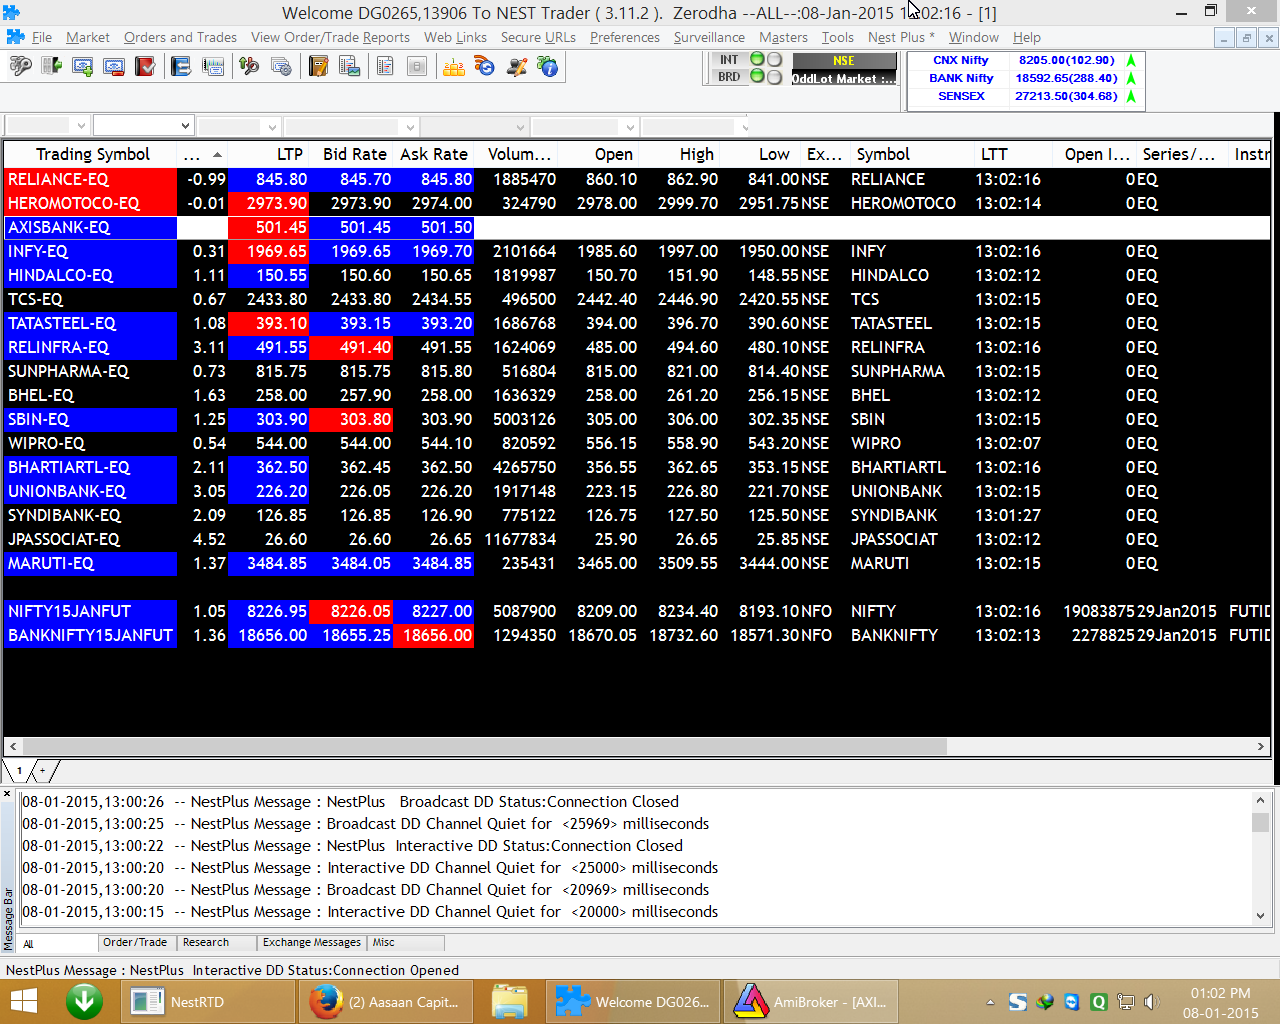The width and height of the screenshot is (1280, 1024).
Task: Switch to AmiBroker taskbar window
Action: click(x=812, y=1002)
